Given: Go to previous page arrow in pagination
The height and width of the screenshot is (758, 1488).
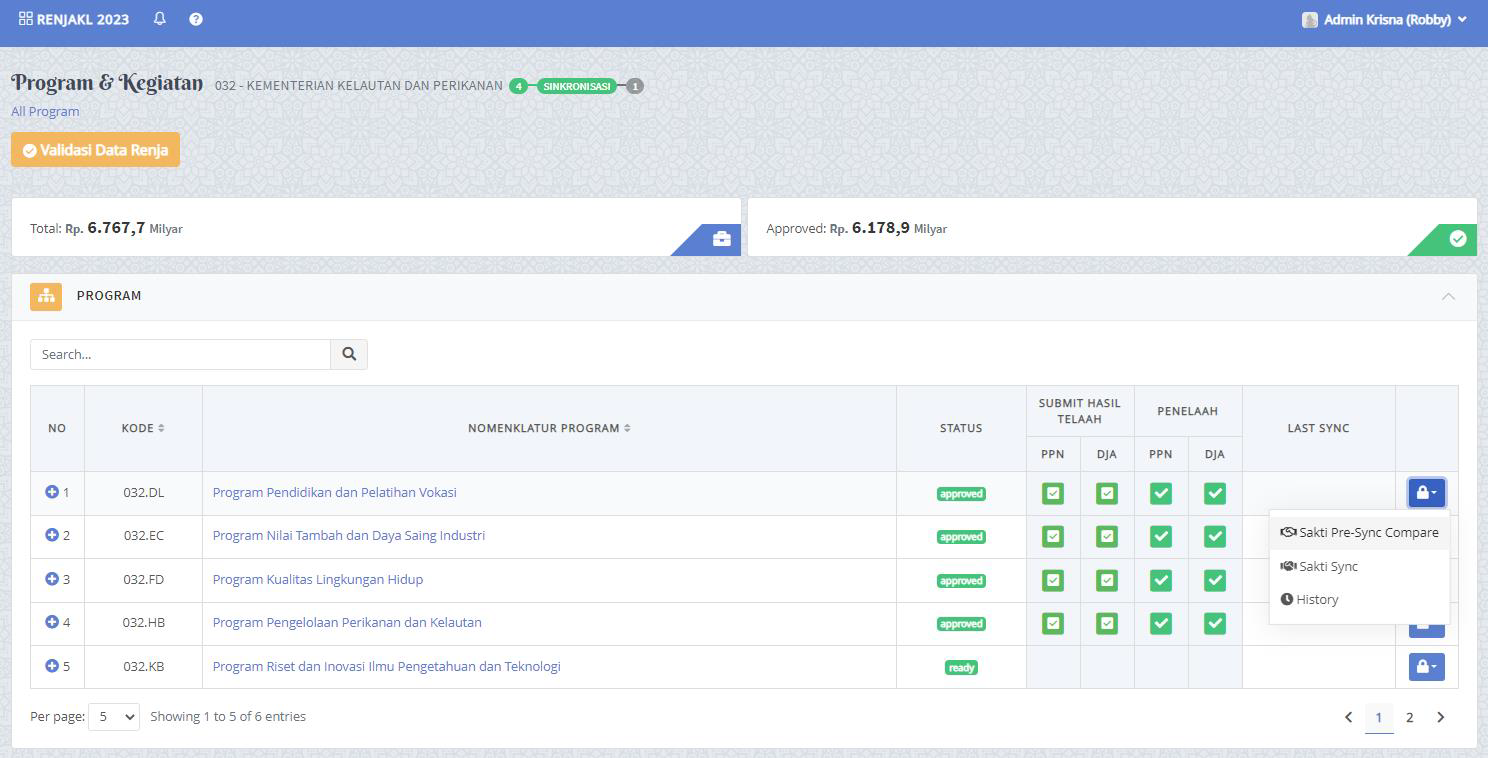Looking at the screenshot, I should [1348, 717].
